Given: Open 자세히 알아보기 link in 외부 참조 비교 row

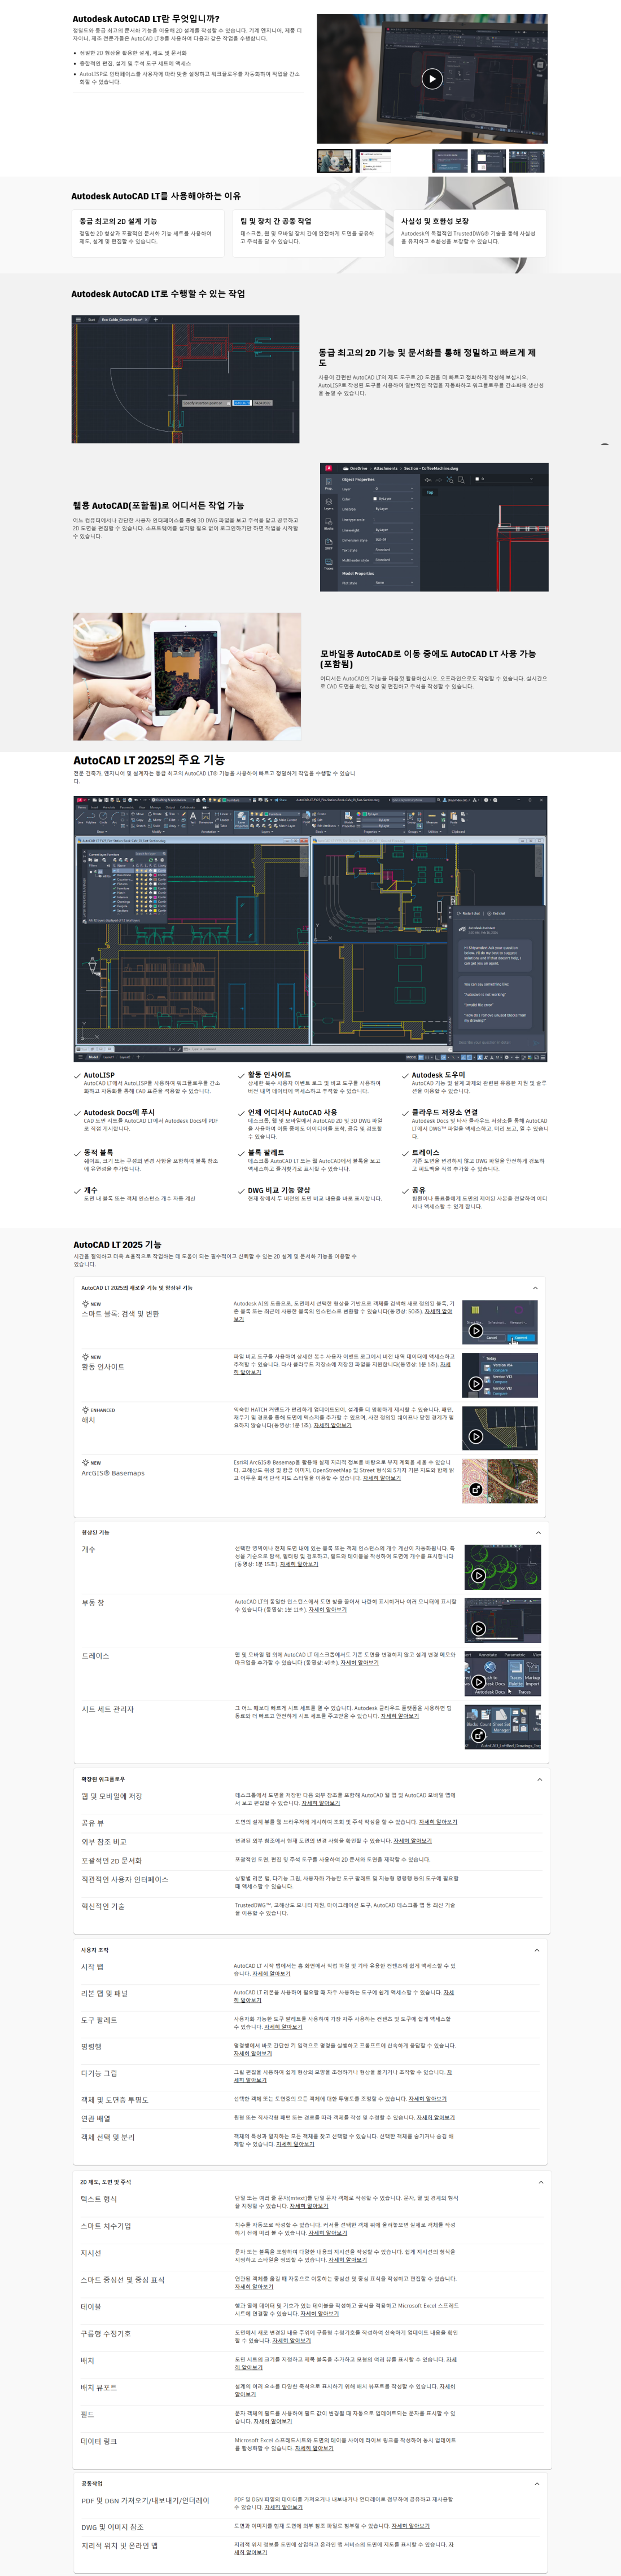Looking at the screenshot, I should [x=412, y=1841].
